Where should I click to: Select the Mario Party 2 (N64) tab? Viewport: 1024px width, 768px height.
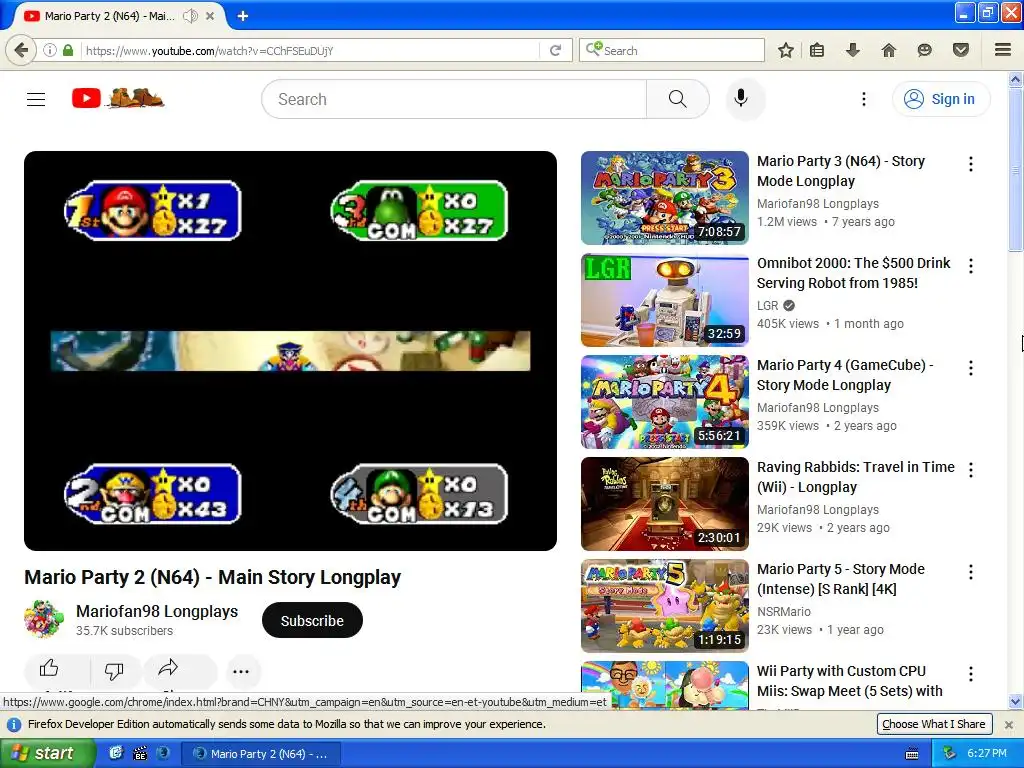[x=108, y=16]
